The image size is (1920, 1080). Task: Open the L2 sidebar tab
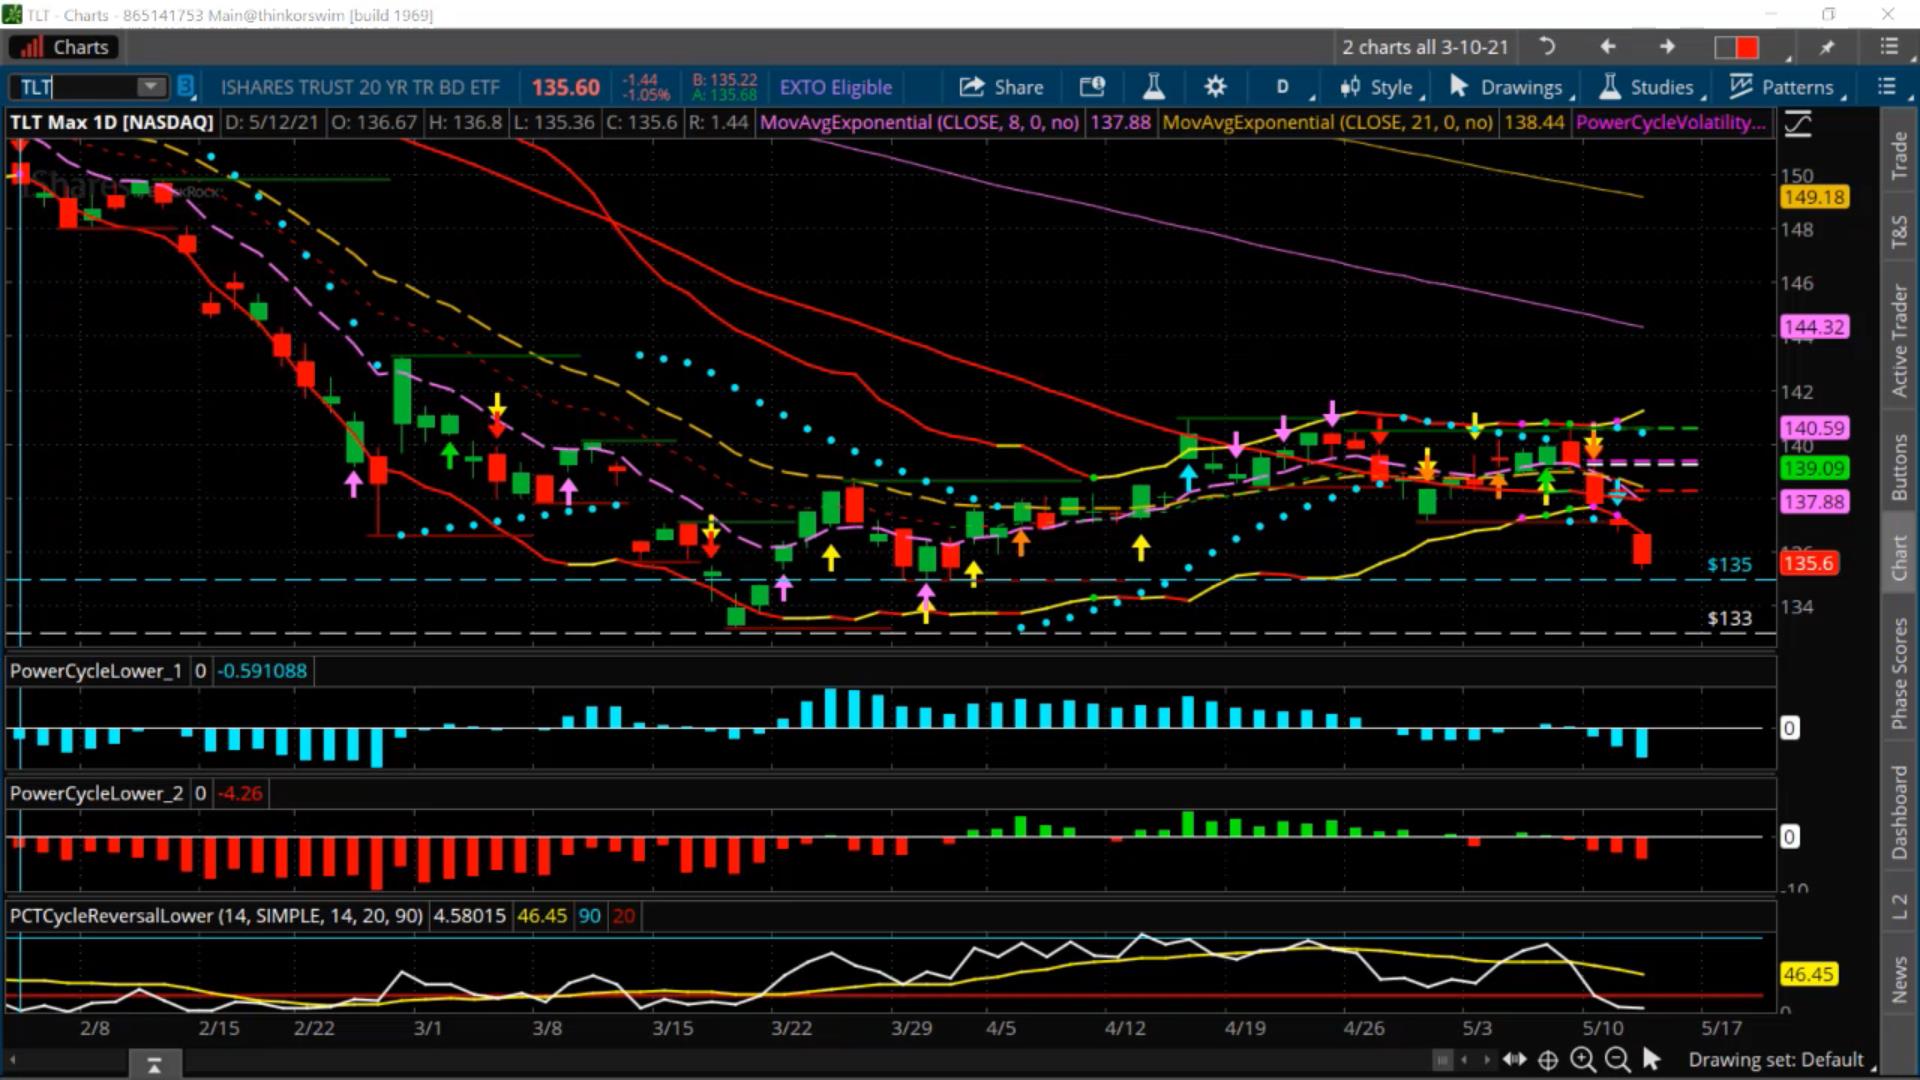tap(1899, 906)
